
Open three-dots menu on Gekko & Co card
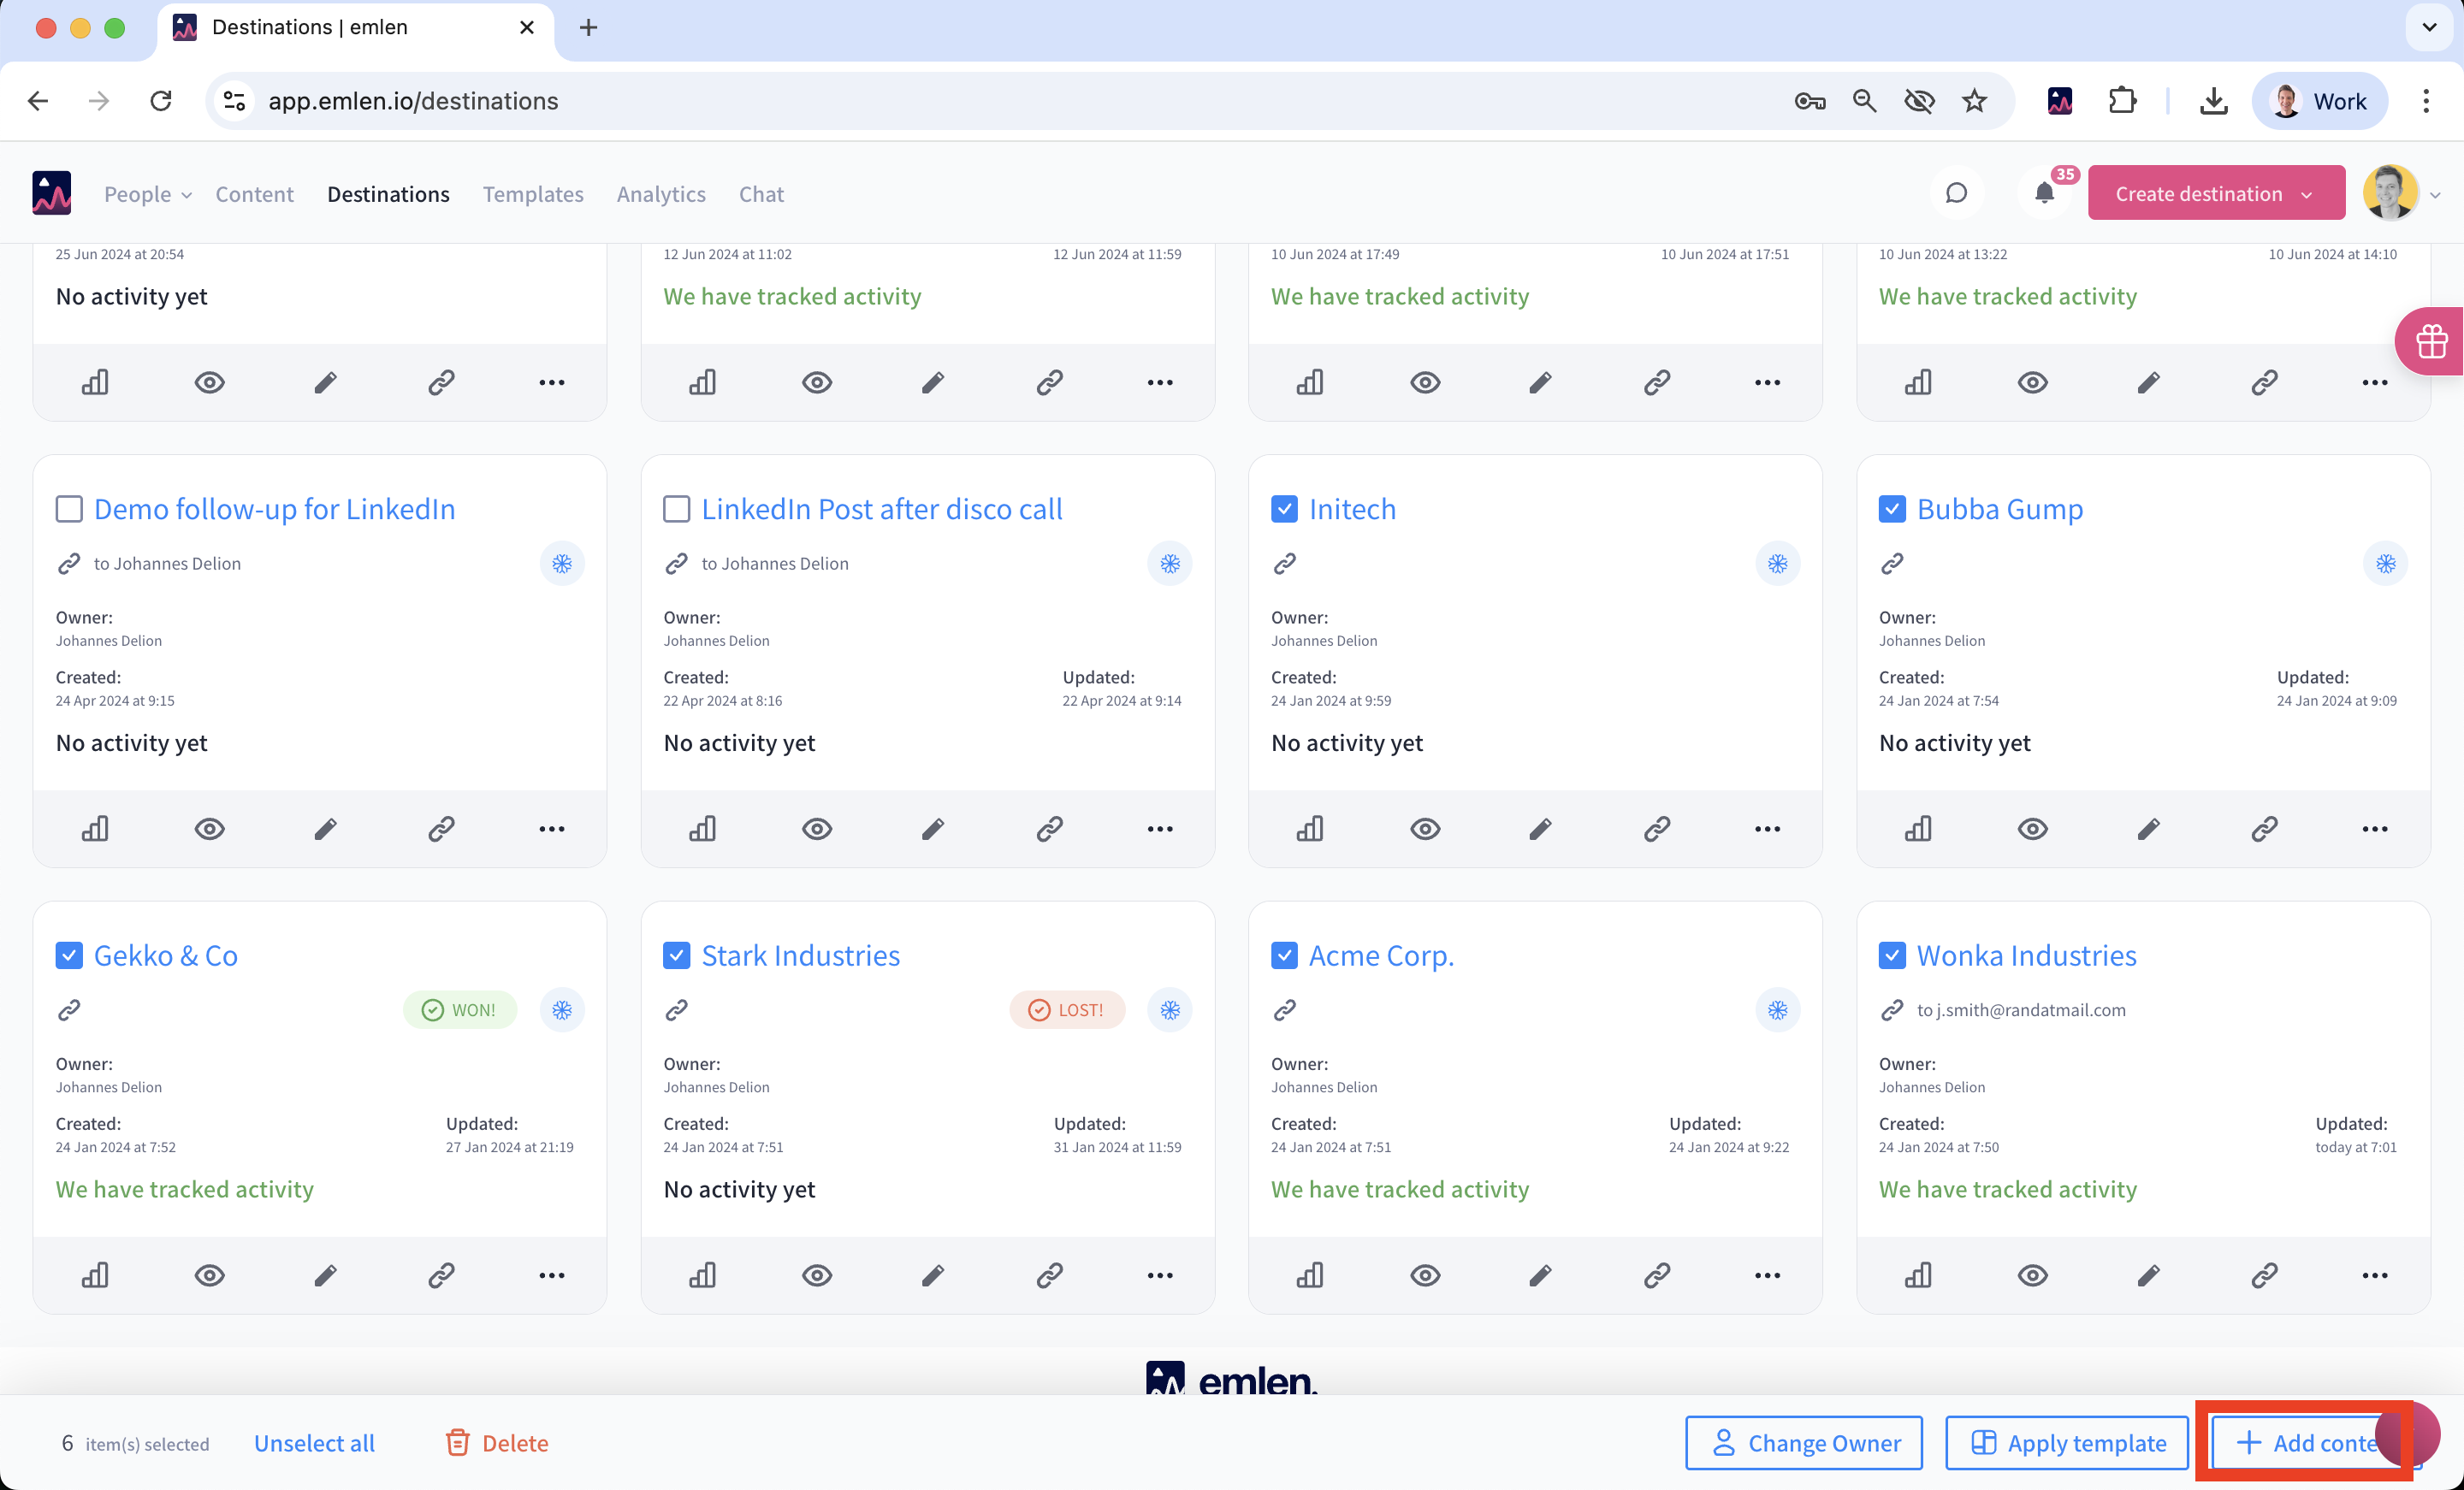coord(552,1274)
